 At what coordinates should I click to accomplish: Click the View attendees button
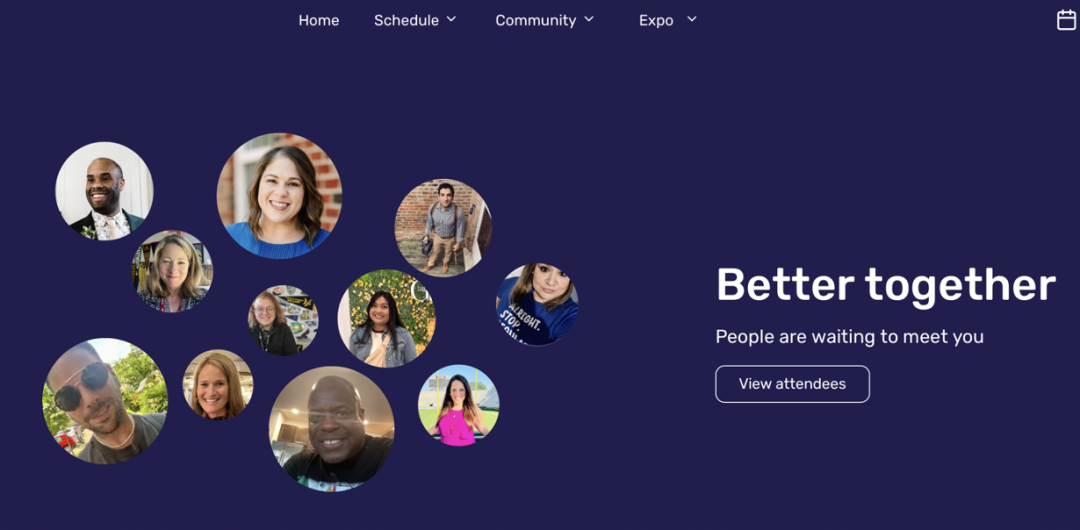pyautogui.click(x=792, y=384)
